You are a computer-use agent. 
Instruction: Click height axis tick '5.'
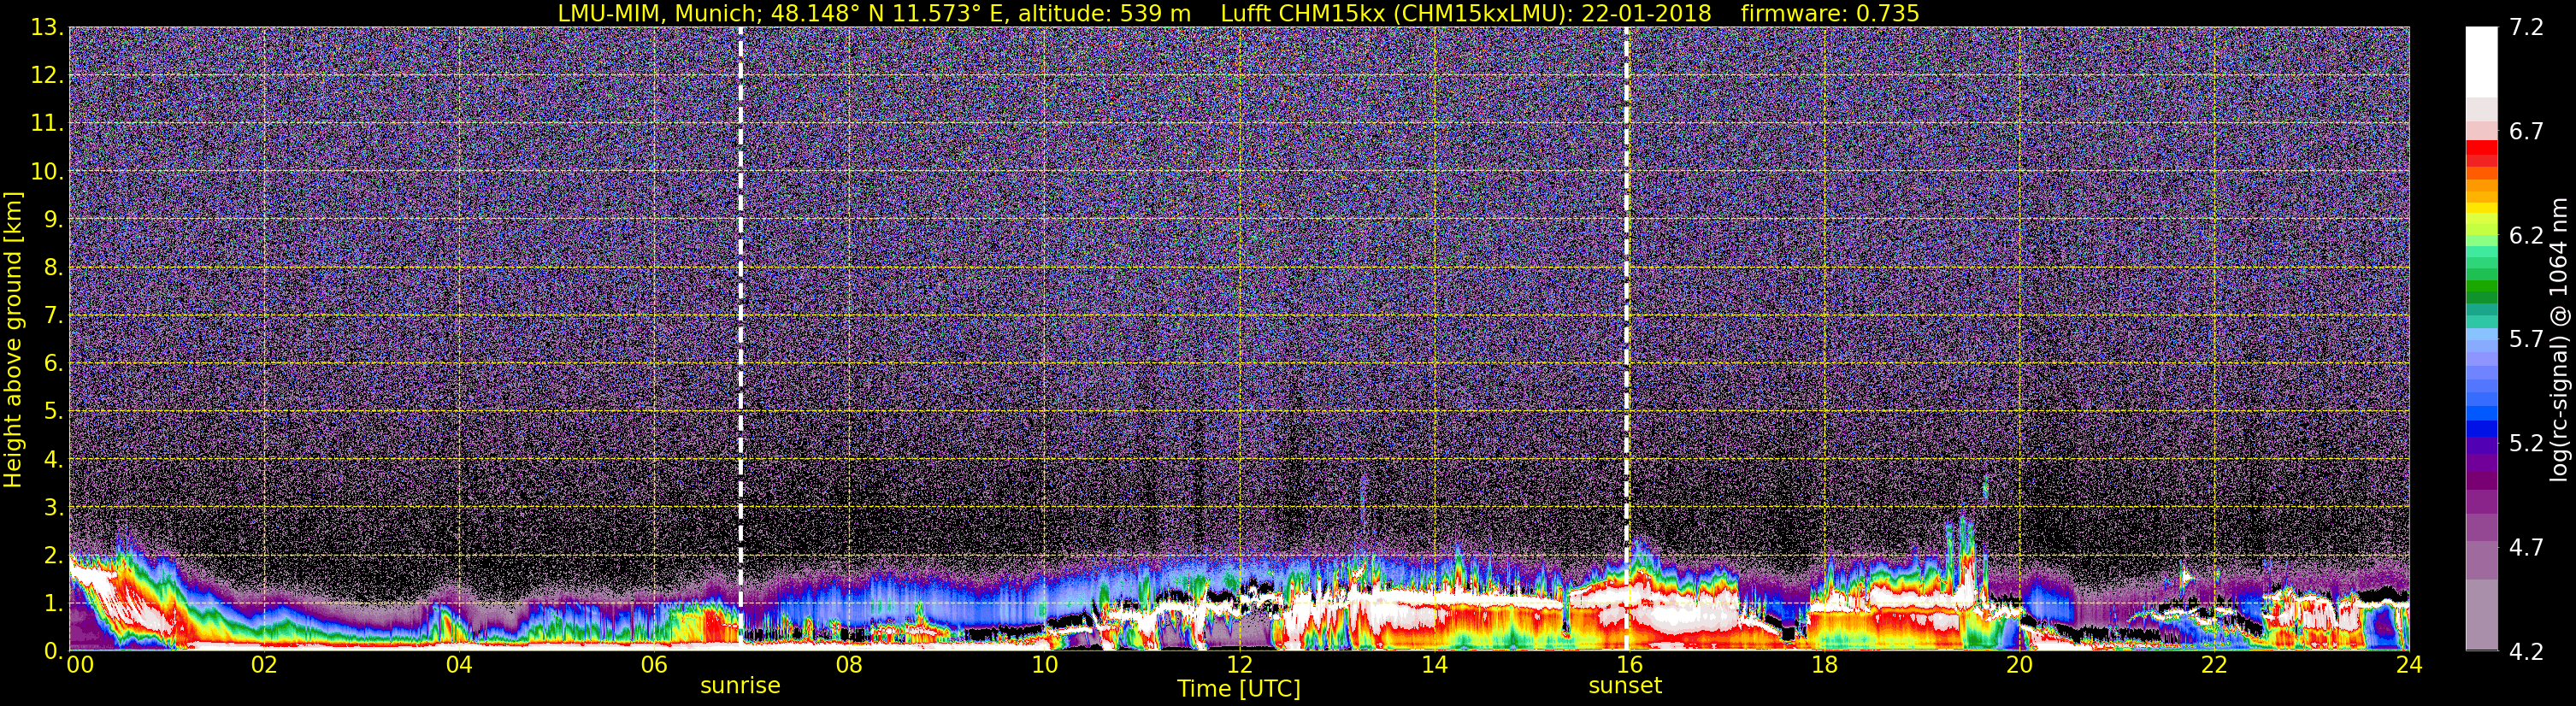(53, 411)
